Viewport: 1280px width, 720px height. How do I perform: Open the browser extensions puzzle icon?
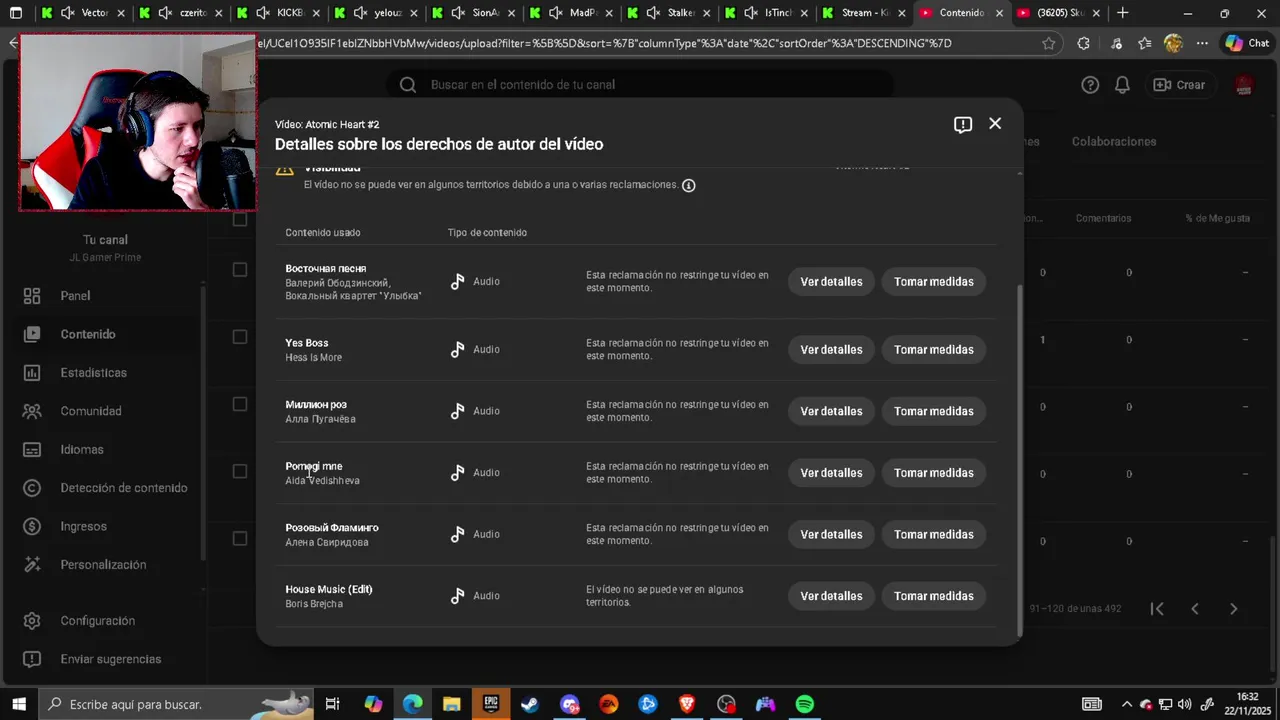coord(1083,43)
